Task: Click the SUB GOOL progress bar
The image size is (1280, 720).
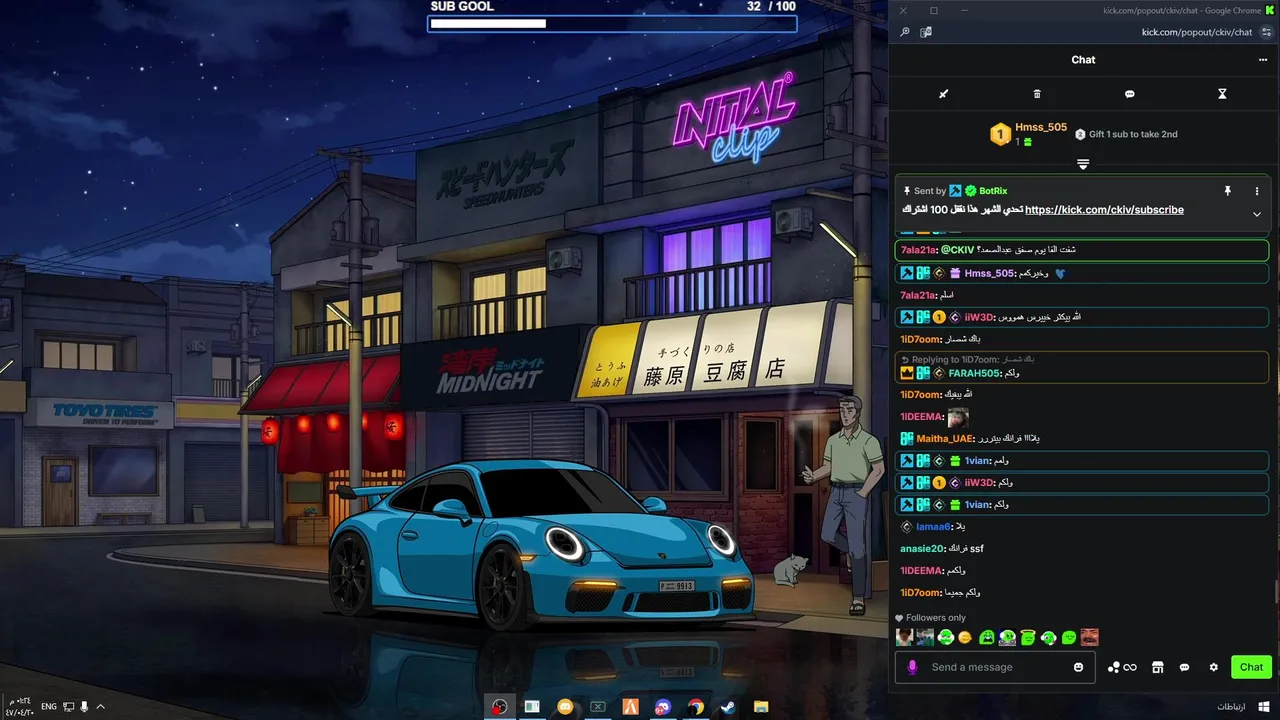Action: tap(612, 23)
